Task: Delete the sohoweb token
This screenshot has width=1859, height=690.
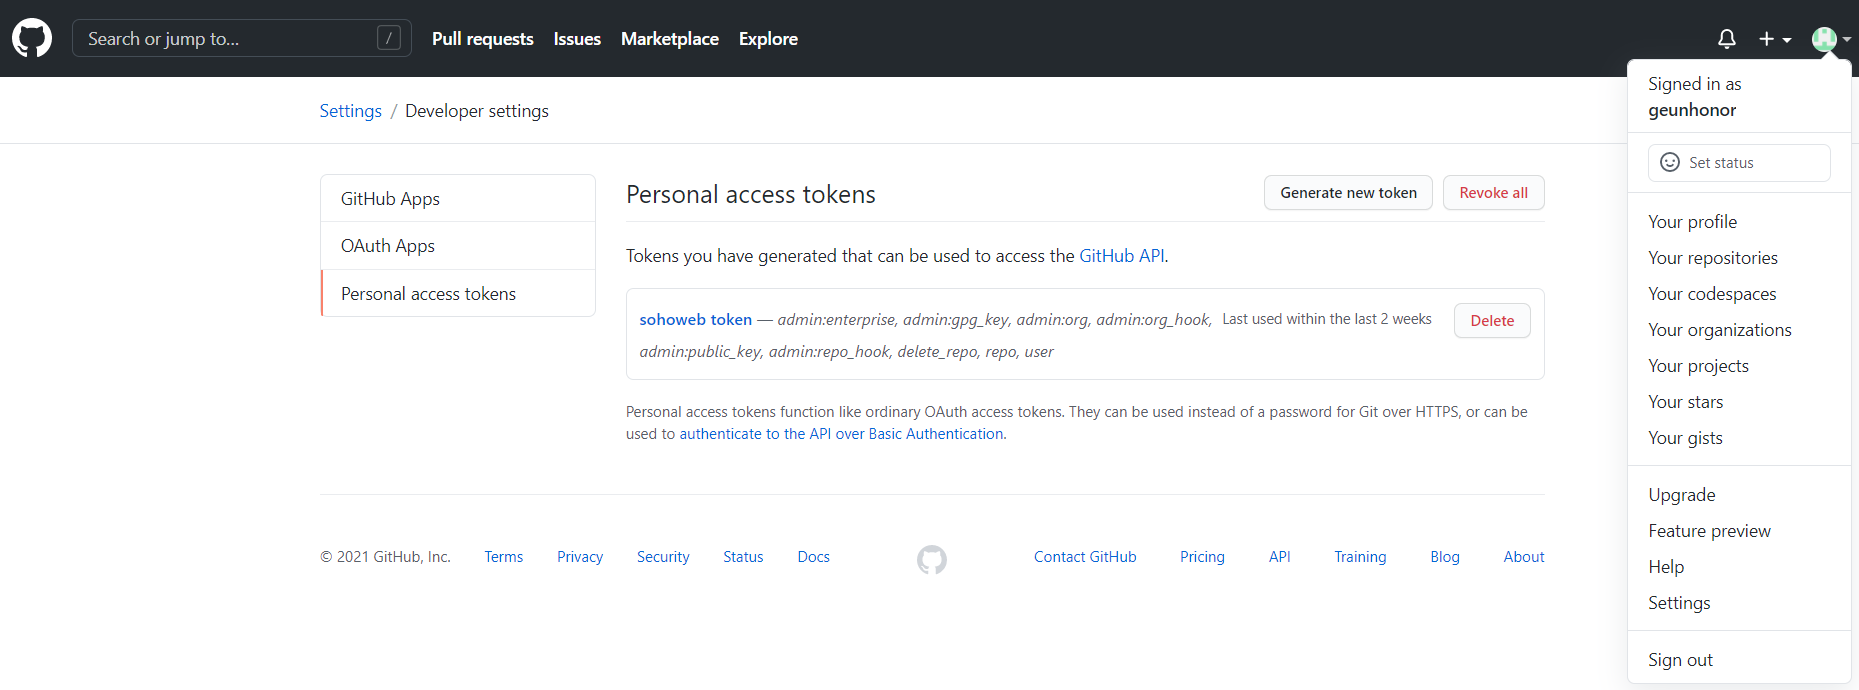Action: tap(1492, 321)
